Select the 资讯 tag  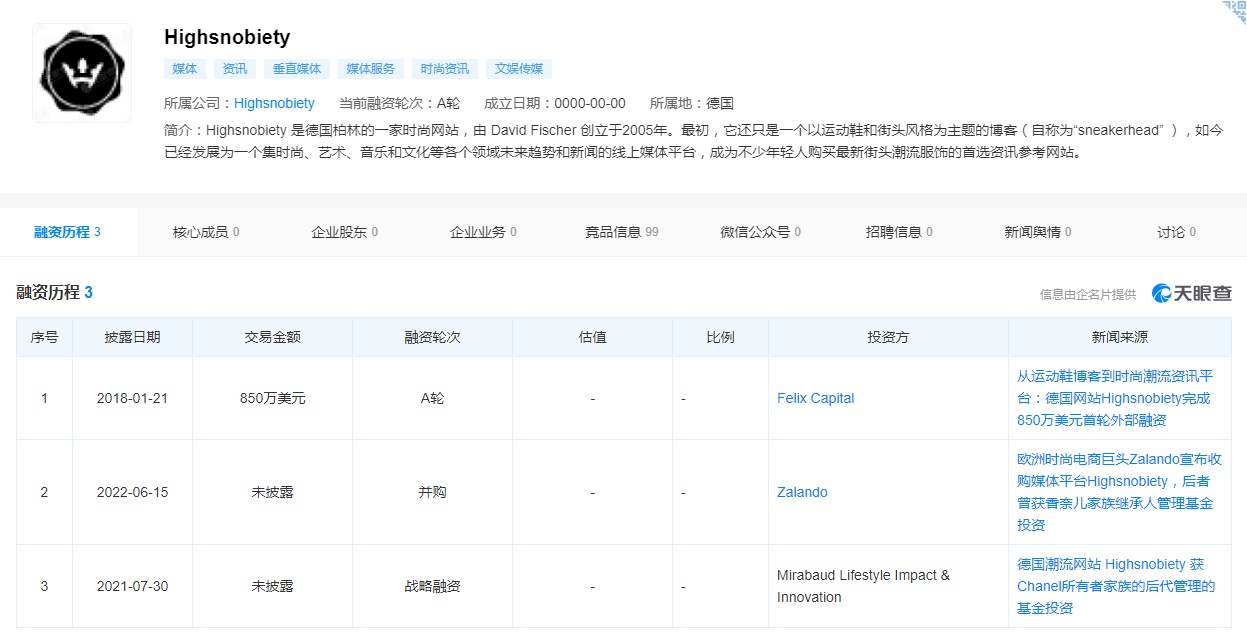[235, 69]
